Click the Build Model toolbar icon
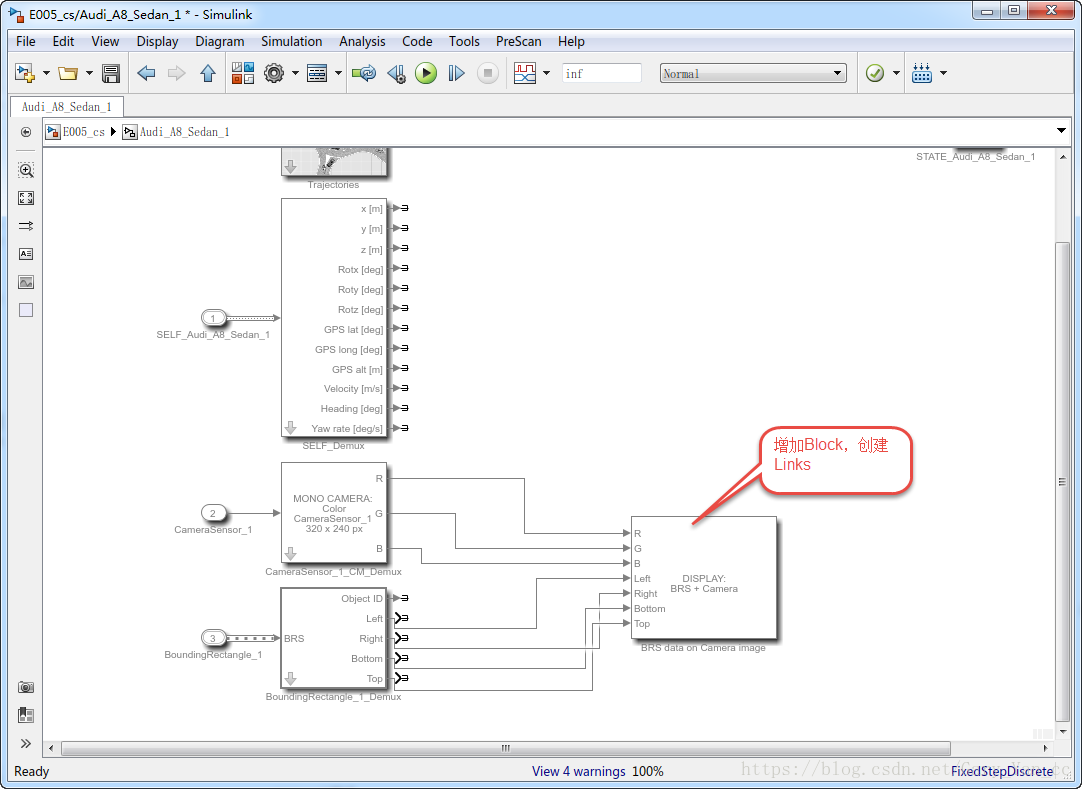This screenshot has height=789, width=1082. click(922, 73)
